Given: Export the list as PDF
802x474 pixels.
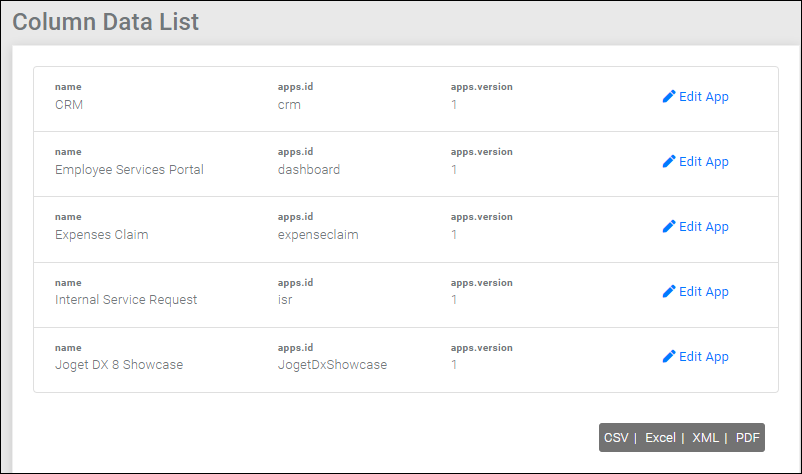Looking at the screenshot, I should click(747, 438).
